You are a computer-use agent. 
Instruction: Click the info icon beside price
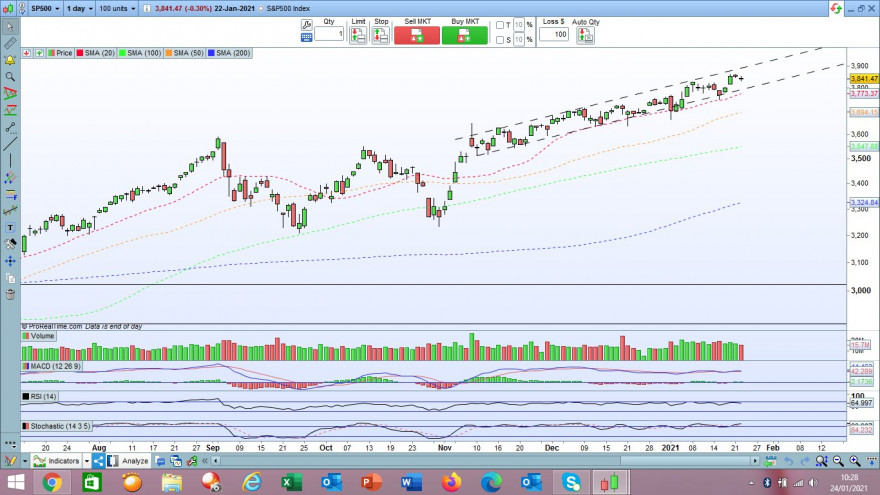coord(146,8)
